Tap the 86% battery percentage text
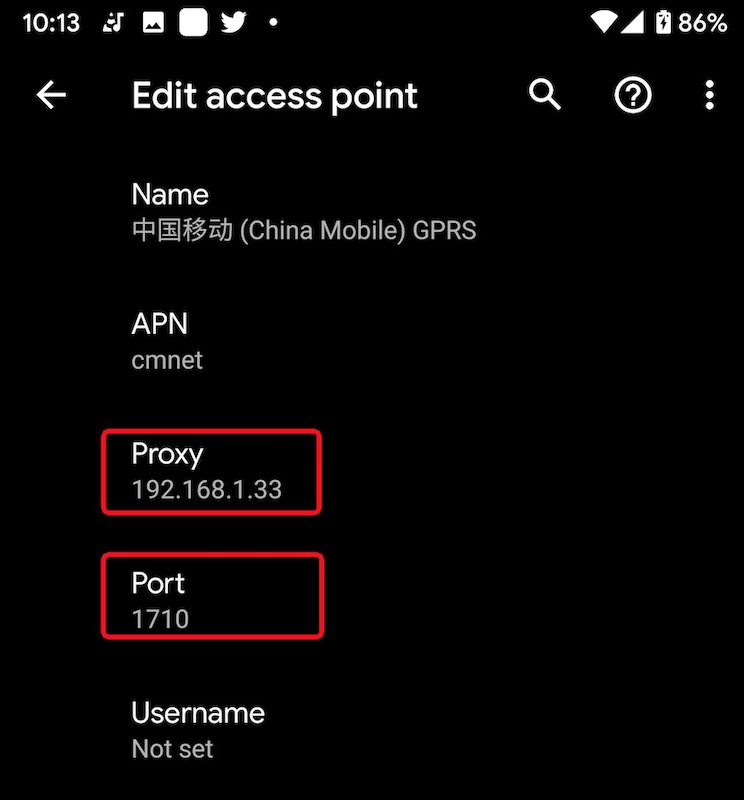Viewport: 744px width, 800px height. [703, 23]
